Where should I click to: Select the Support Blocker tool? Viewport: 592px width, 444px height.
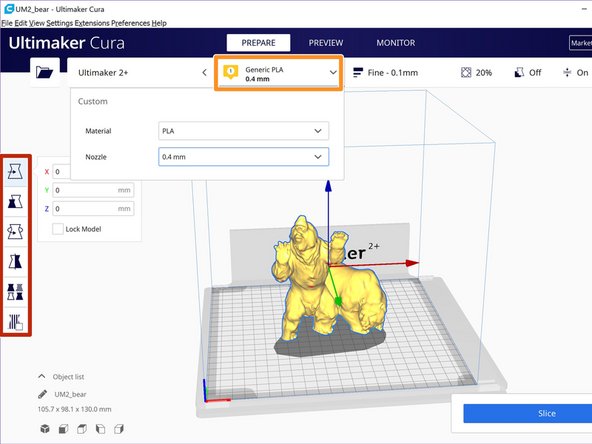pyautogui.click(x=15, y=322)
